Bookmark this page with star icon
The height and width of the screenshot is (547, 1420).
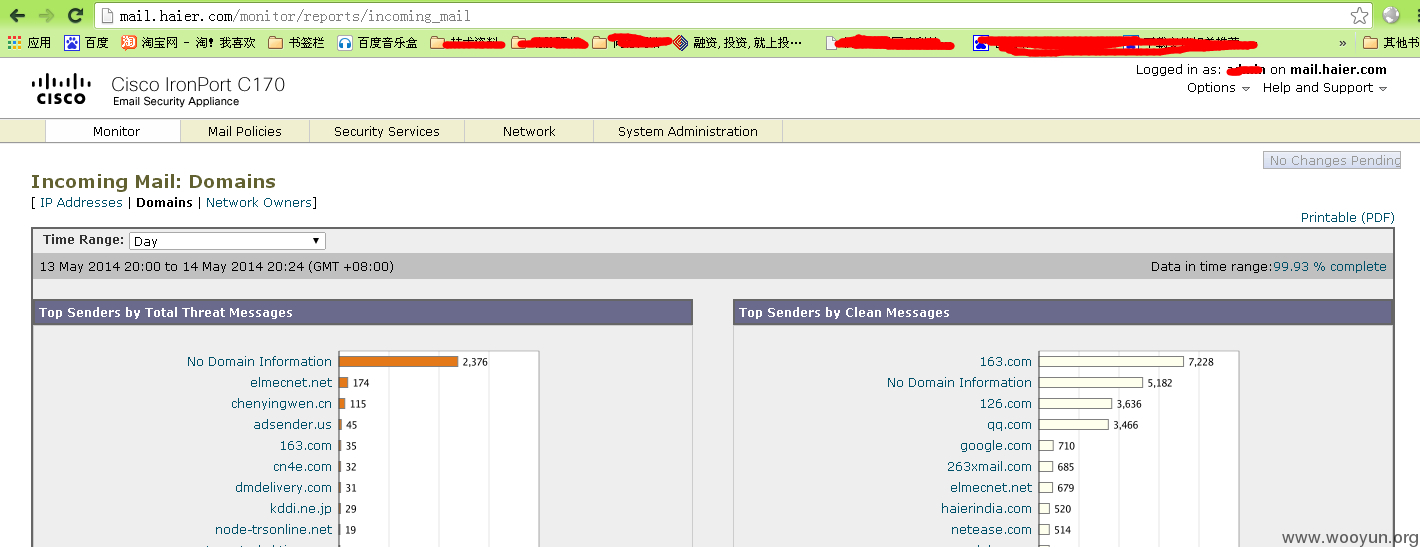coord(1359,15)
